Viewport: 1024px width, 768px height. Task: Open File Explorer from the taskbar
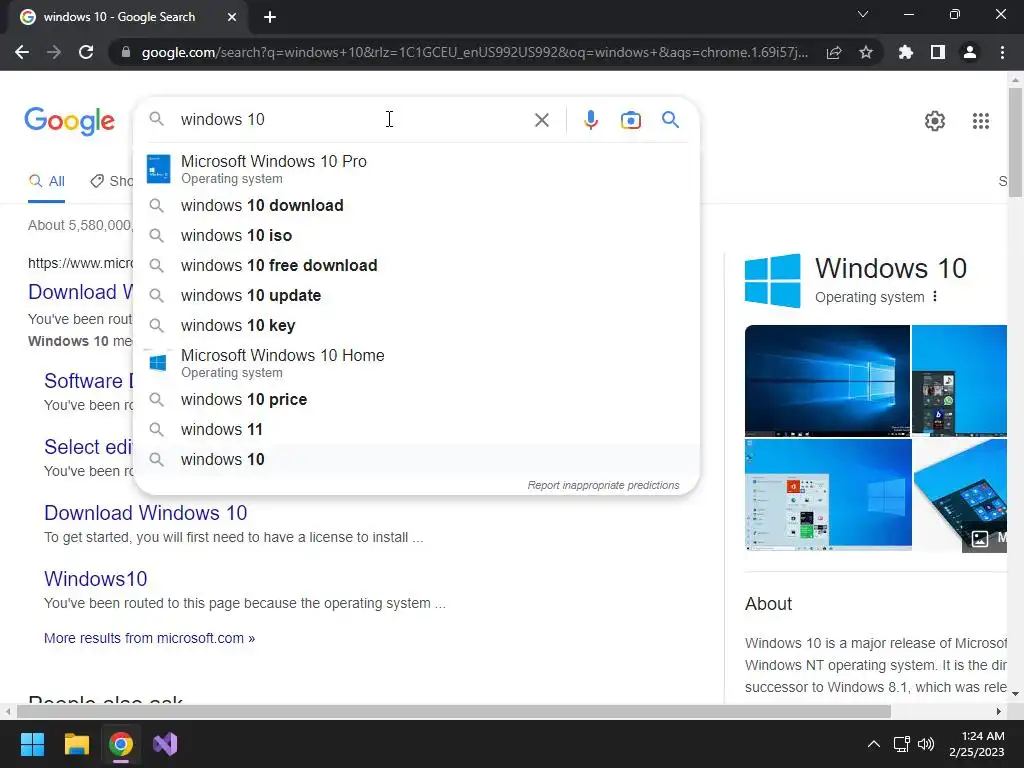(x=76, y=744)
